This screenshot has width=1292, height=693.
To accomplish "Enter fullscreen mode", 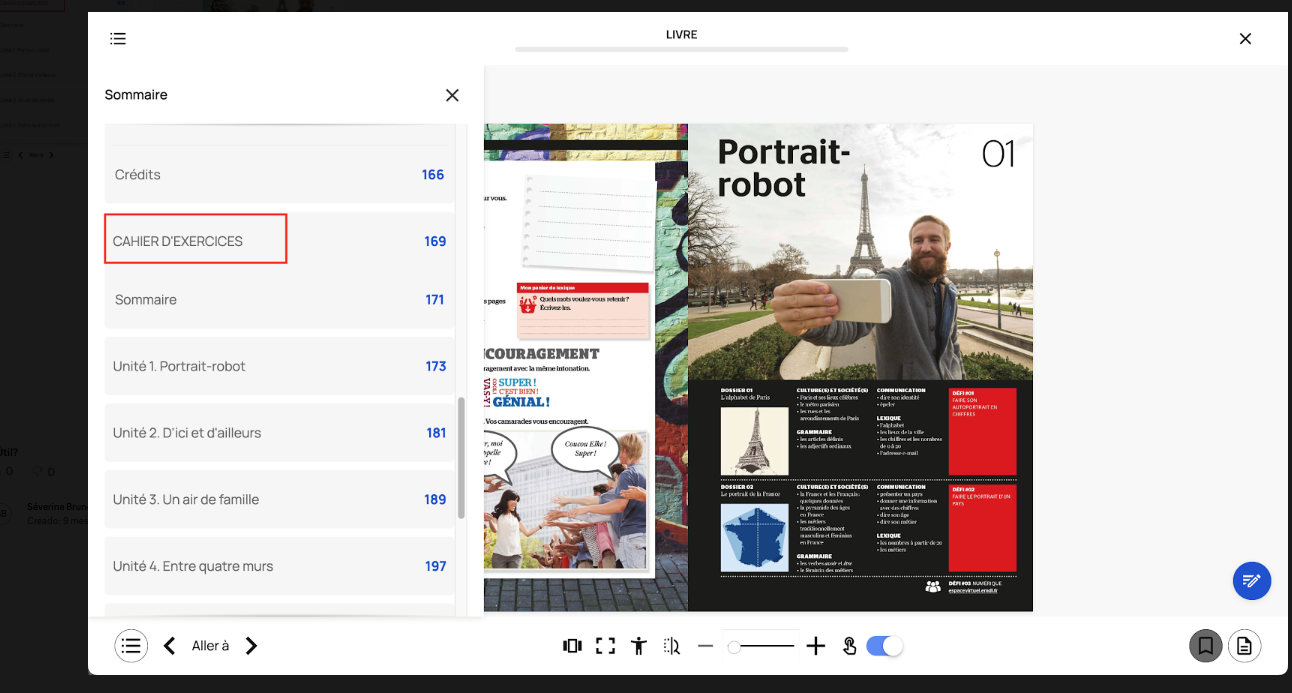I will [605, 646].
